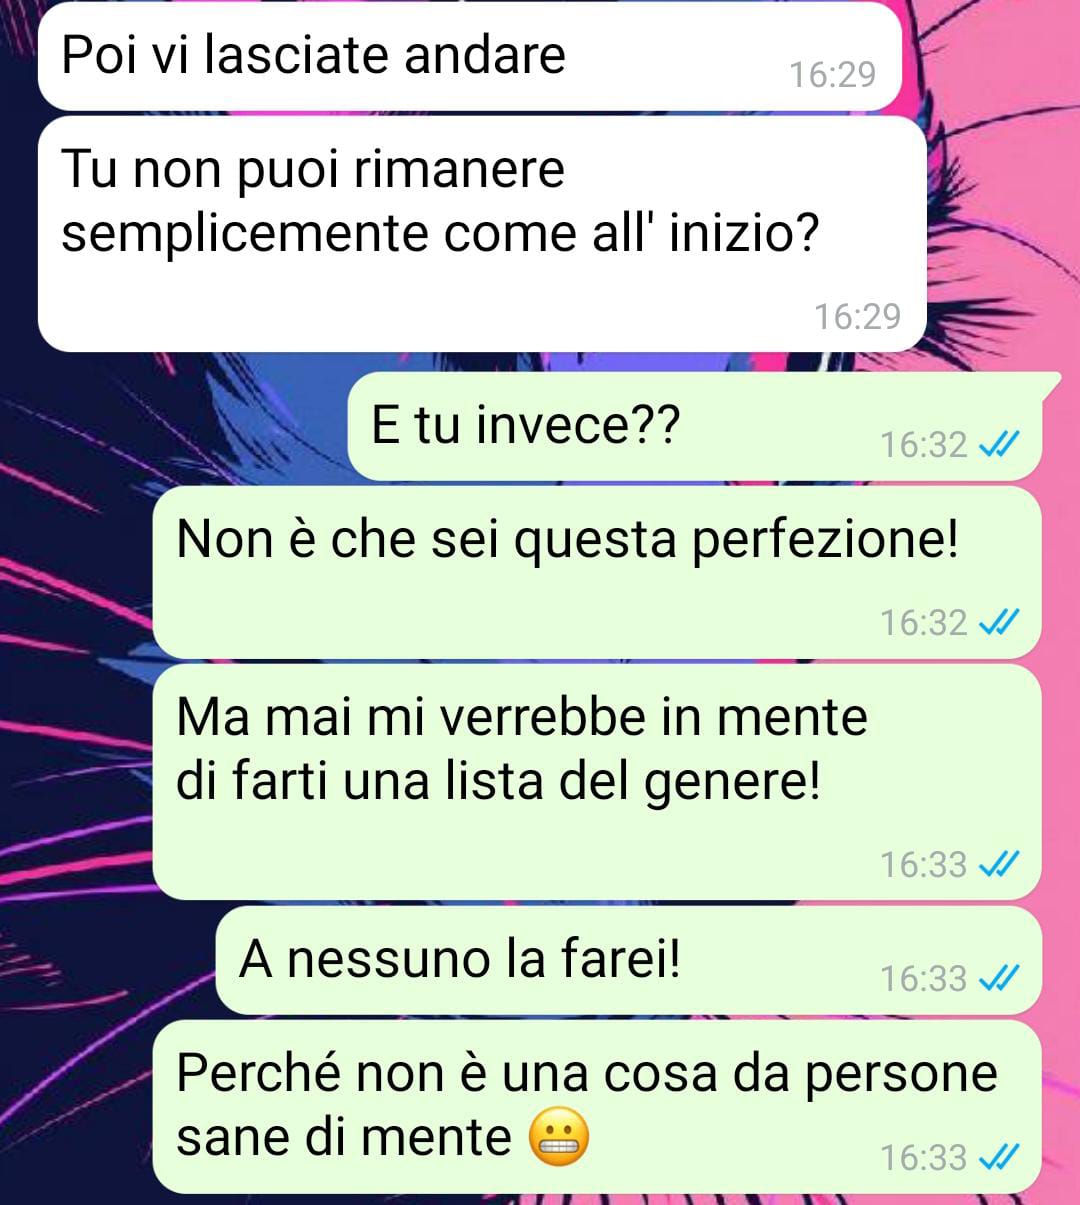Click 16:33 timestamp of 'sane di mente' message

[923, 1158]
